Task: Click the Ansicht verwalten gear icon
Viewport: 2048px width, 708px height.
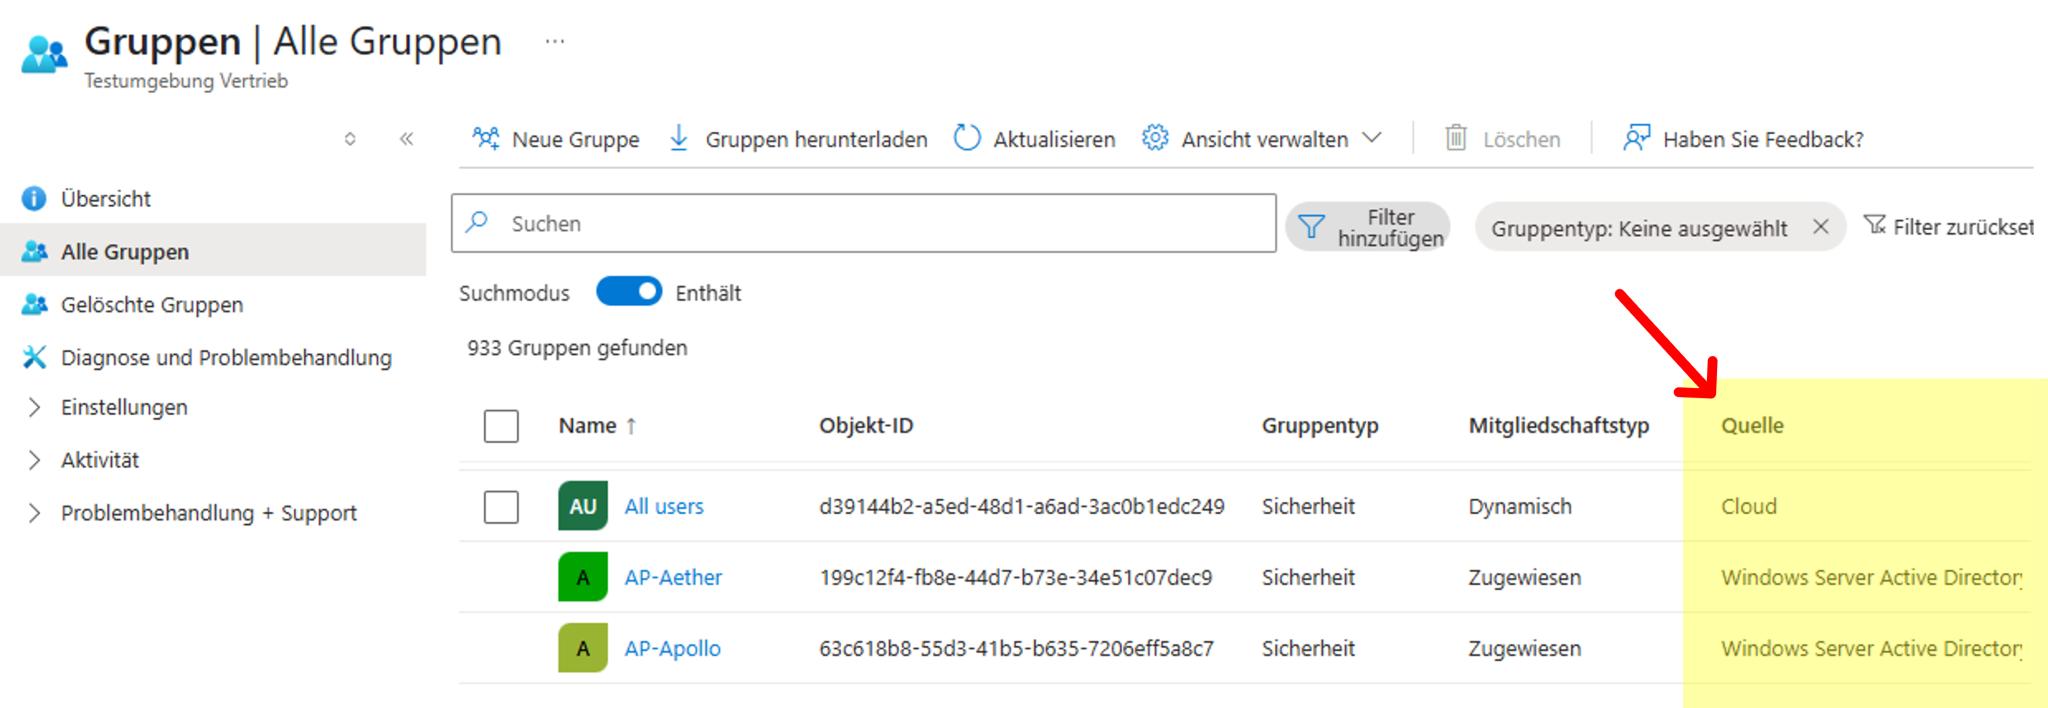Action: pos(1155,138)
